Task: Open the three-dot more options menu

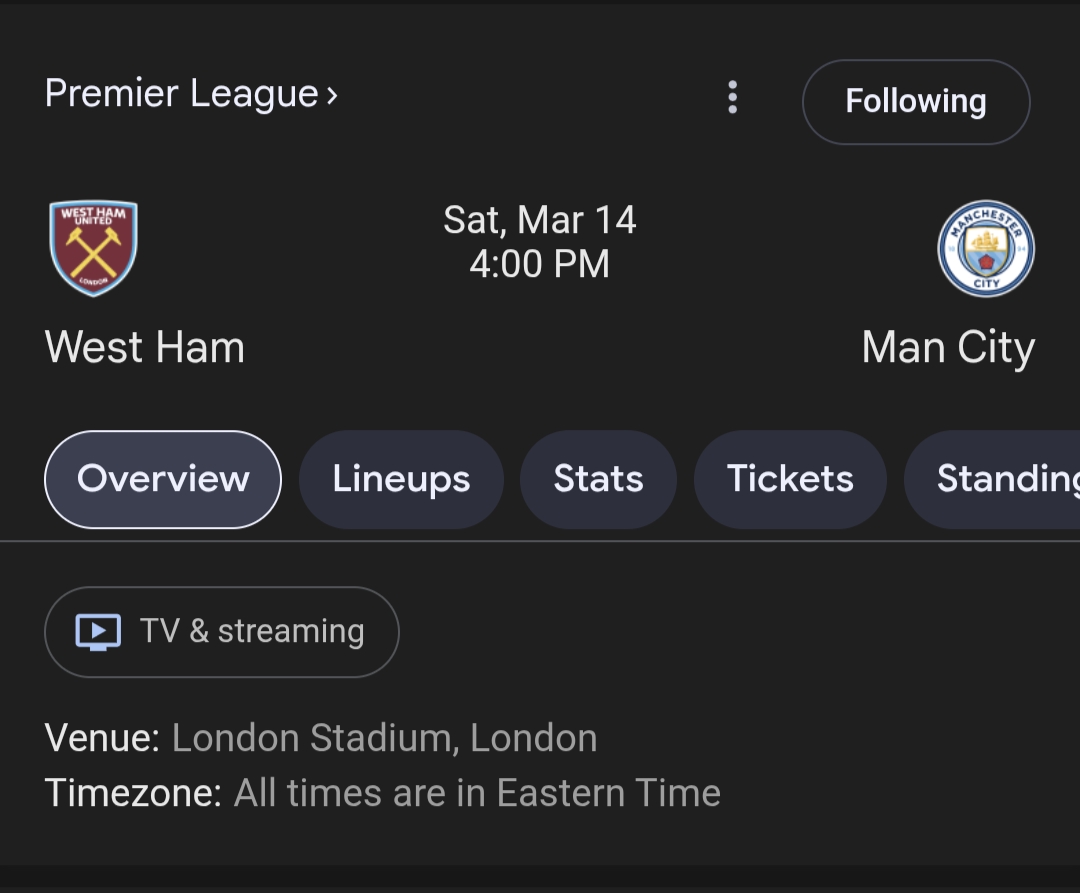Action: pyautogui.click(x=732, y=98)
